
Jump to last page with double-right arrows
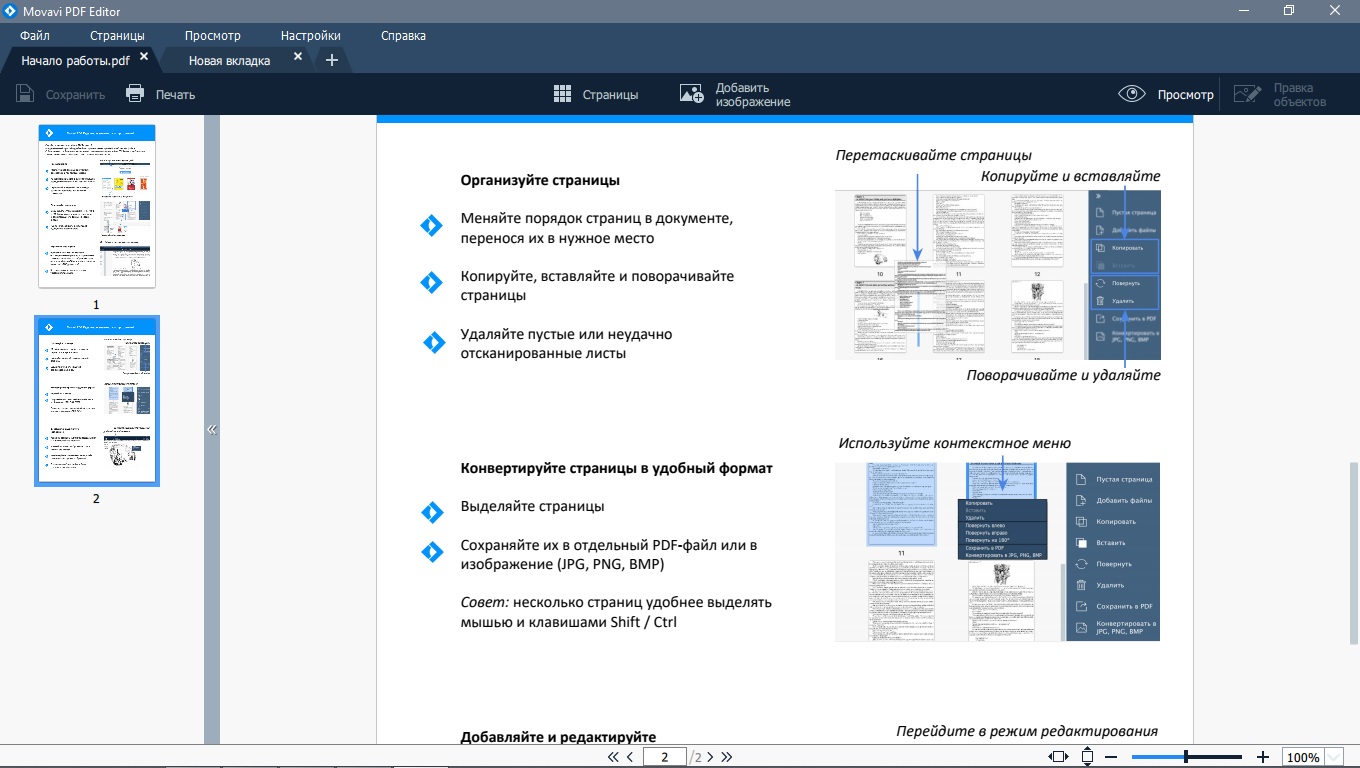pyautogui.click(x=727, y=757)
